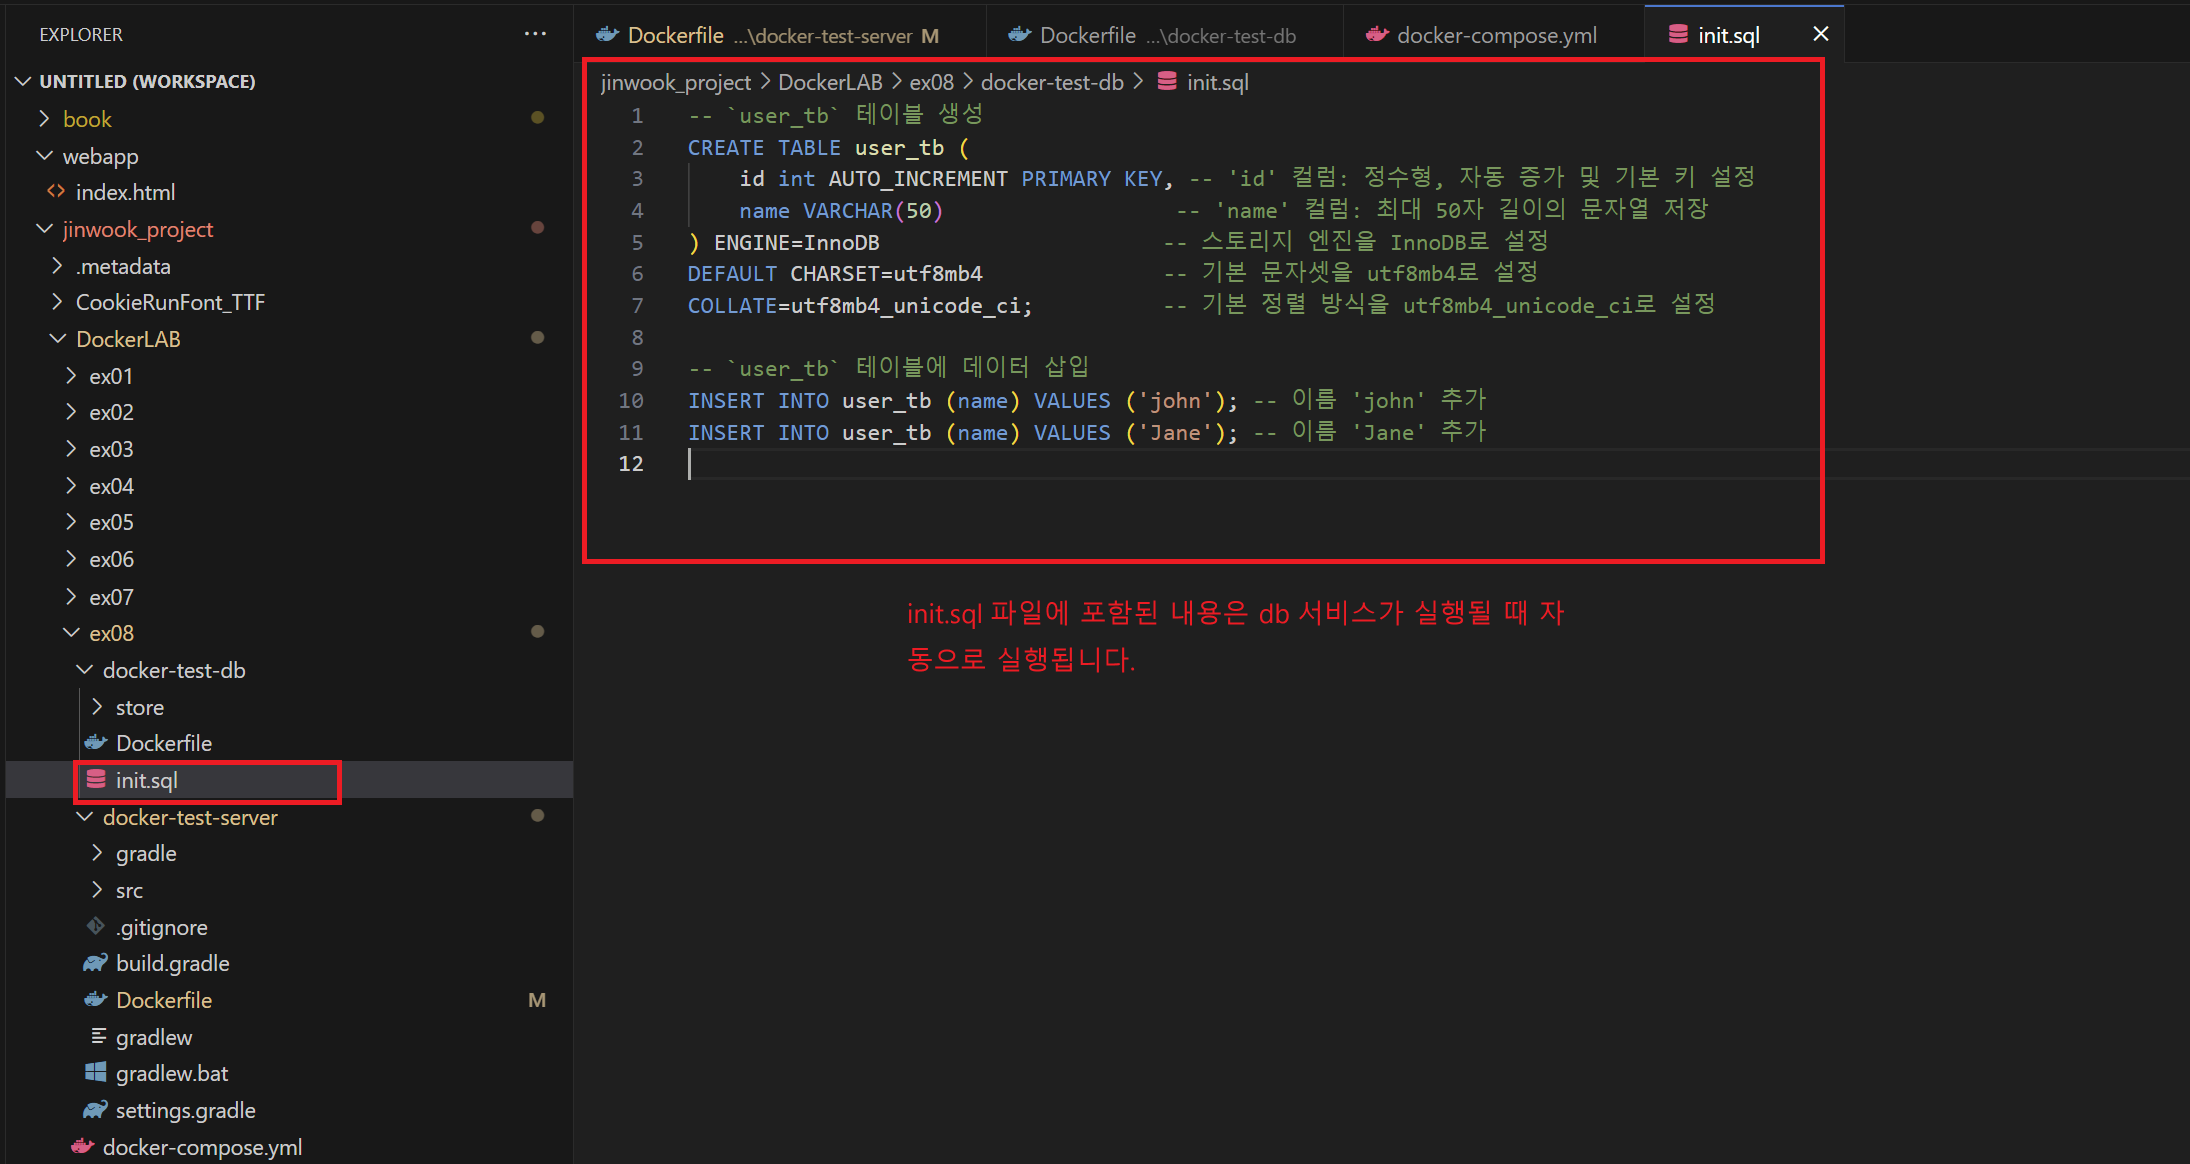Screen dimensions: 2190x1164
Task: Click the git icon next to .gitignore
Action: [x=95, y=927]
